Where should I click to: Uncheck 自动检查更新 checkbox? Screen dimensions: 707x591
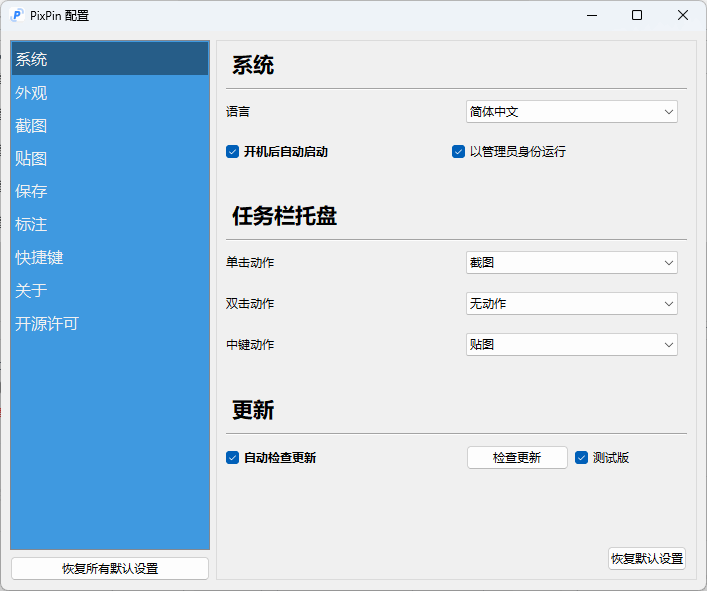(233, 458)
